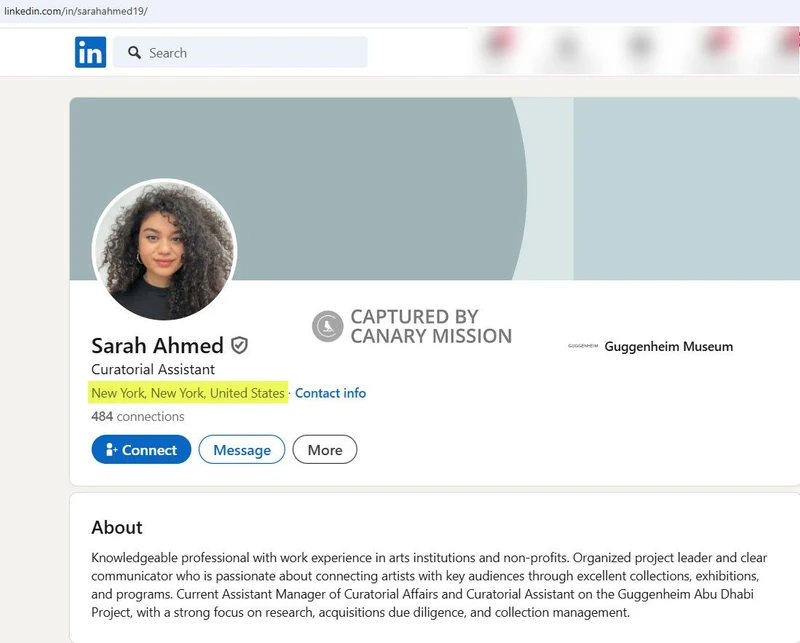Screen dimensions: 800x643
Task: Click the Guggenheim Museum name link
Action: pyautogui.click(x=668, y=347)
